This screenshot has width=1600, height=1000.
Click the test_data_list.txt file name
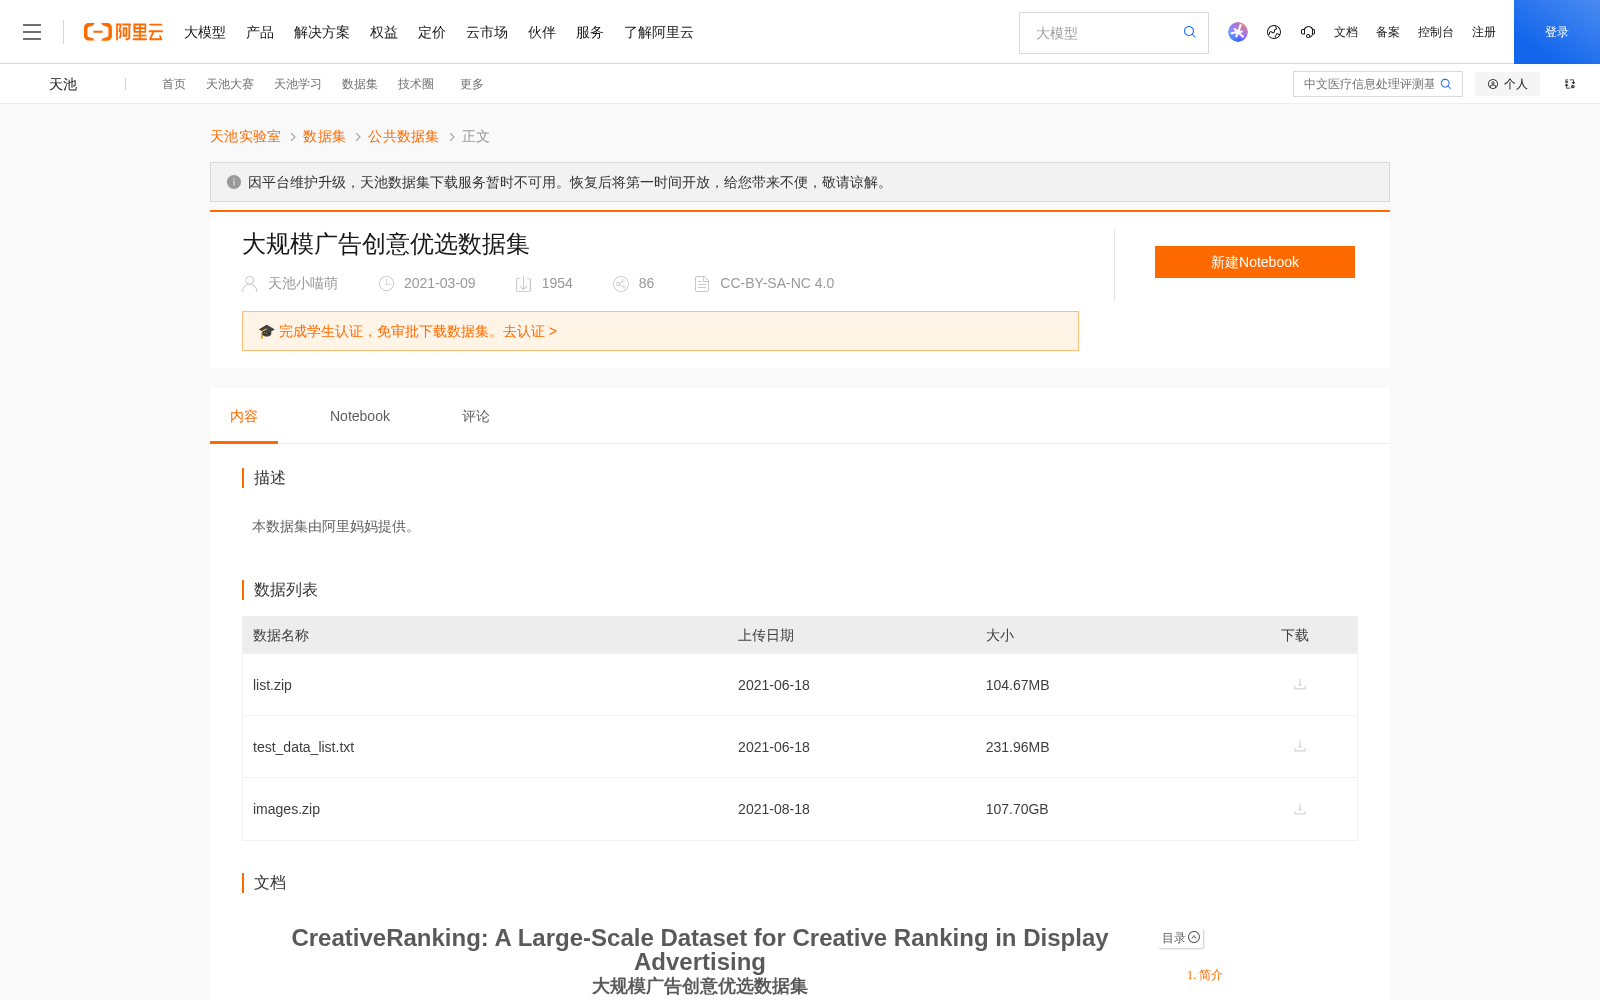coord(303,747)
